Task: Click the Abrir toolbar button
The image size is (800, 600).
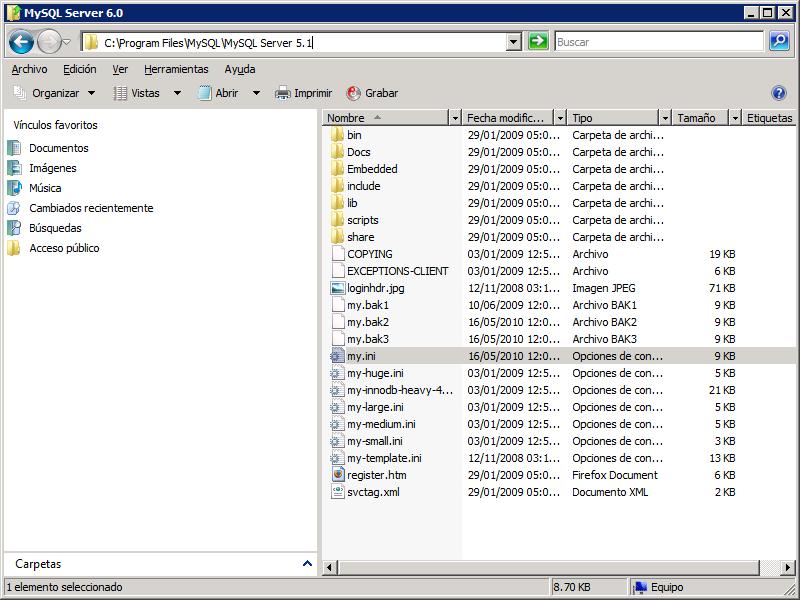Action: coord(218,93)
